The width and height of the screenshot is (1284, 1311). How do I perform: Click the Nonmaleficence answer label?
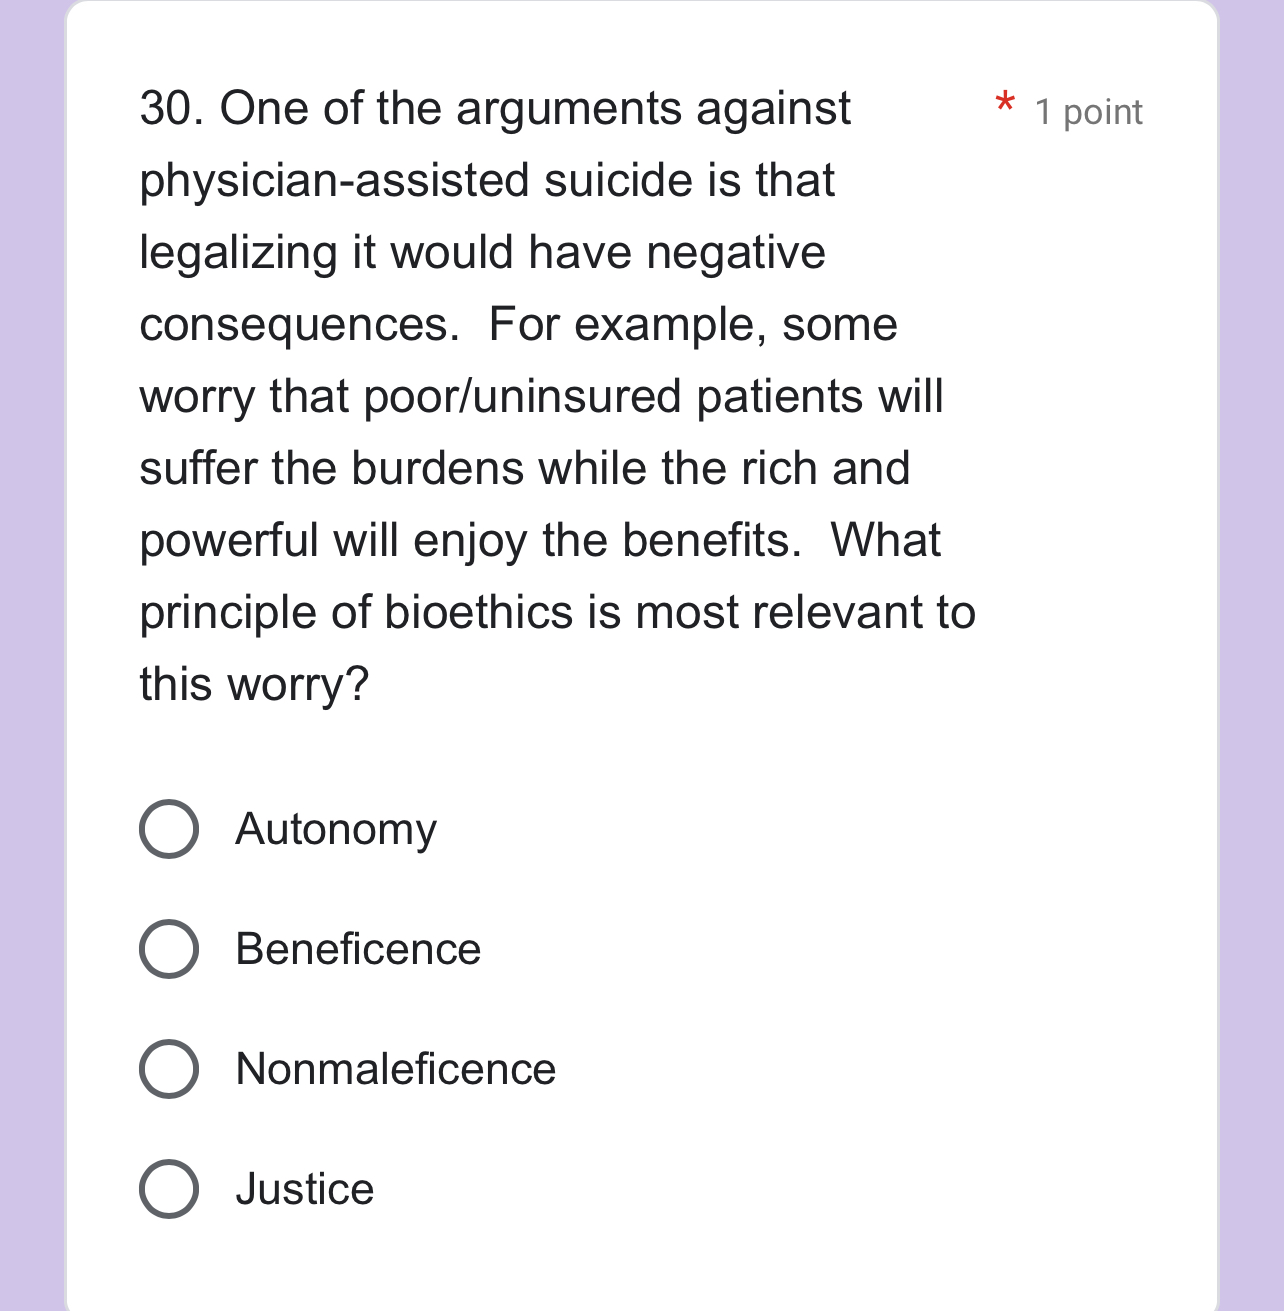point(394,1069)
